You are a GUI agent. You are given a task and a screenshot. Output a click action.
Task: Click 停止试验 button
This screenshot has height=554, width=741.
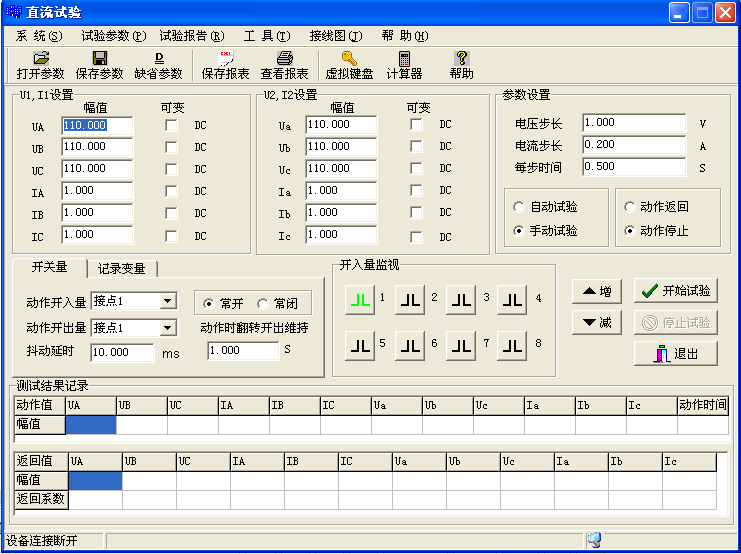click(676, 323)
